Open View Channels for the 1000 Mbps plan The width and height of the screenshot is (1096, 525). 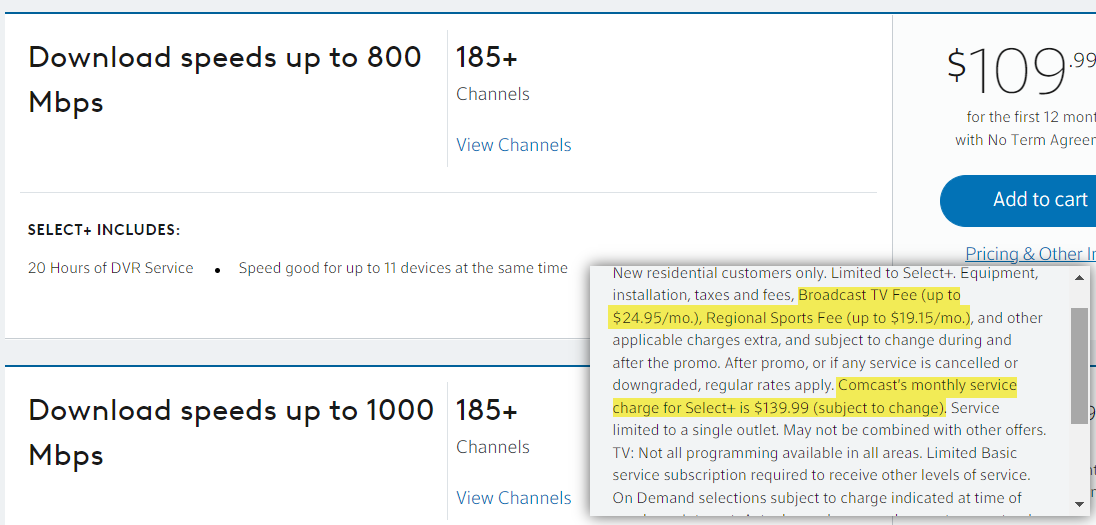[514, 498]
